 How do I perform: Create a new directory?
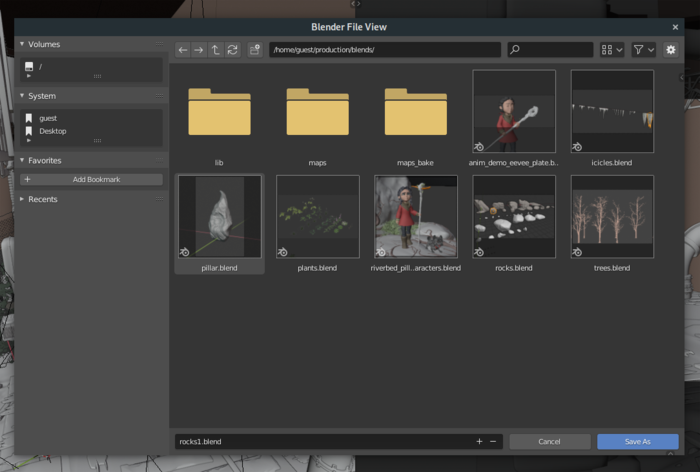[255, 50]
